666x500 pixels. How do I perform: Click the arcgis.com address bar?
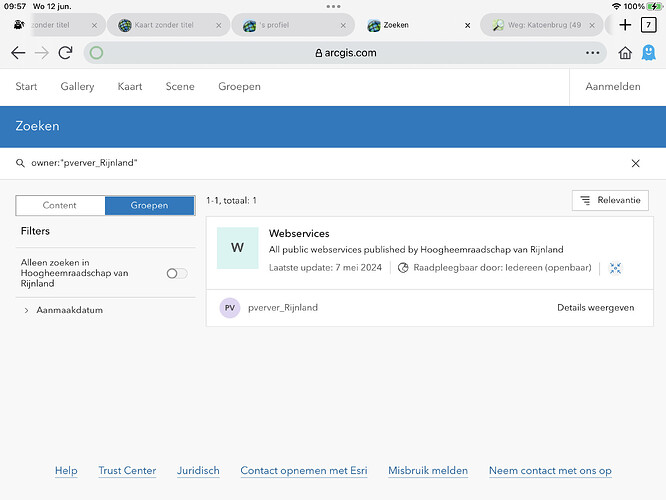coord(345,53)
